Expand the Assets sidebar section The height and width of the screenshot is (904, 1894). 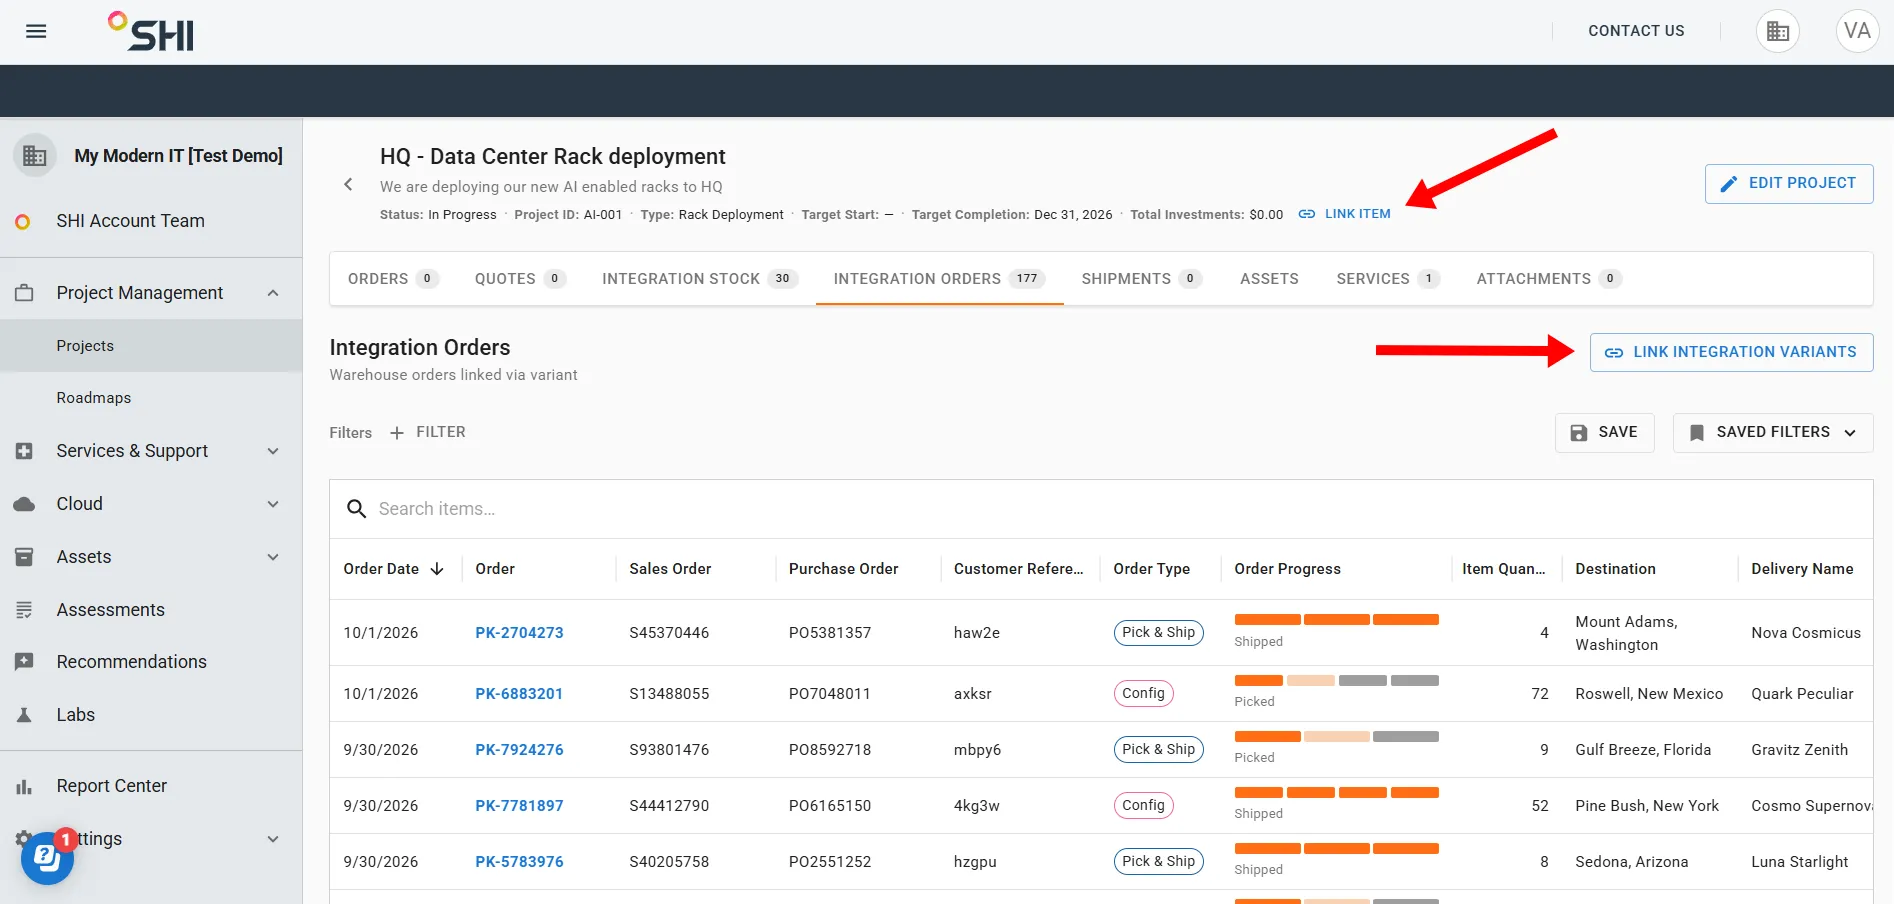pos(273,557)
